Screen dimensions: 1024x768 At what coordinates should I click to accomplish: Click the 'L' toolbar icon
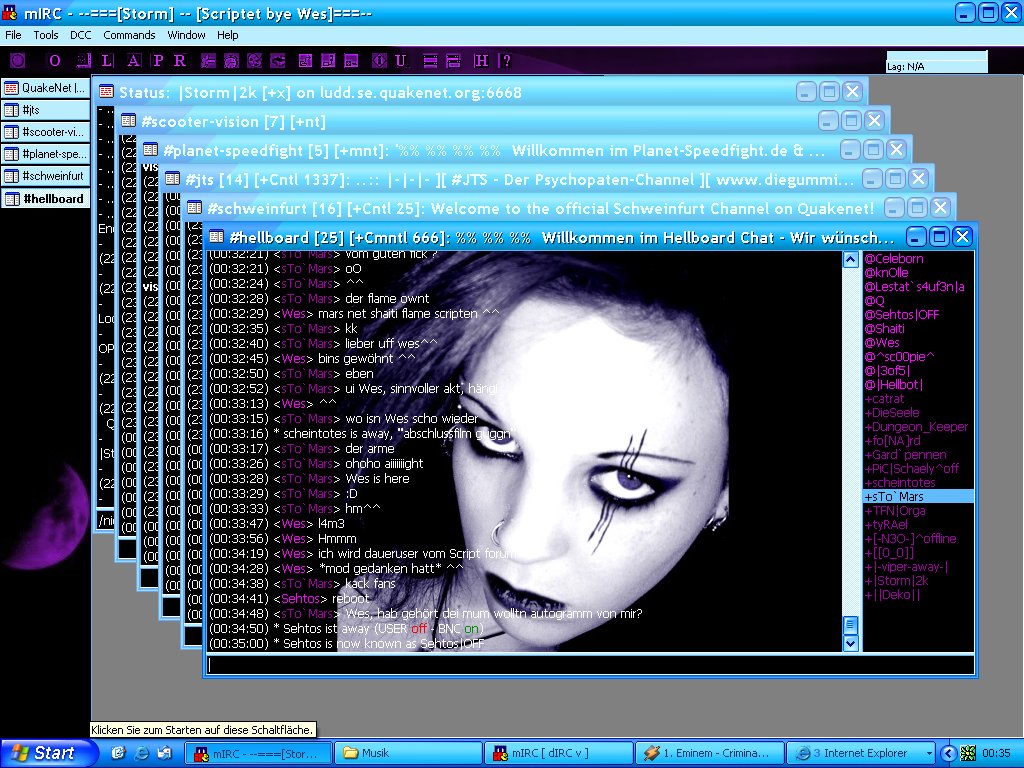tap(106, 61)
